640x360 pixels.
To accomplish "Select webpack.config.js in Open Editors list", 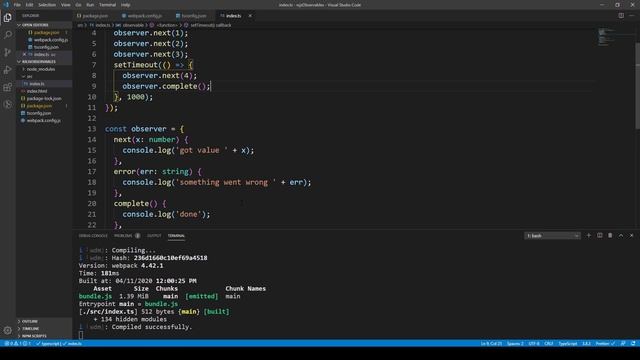I will [44, 40].
